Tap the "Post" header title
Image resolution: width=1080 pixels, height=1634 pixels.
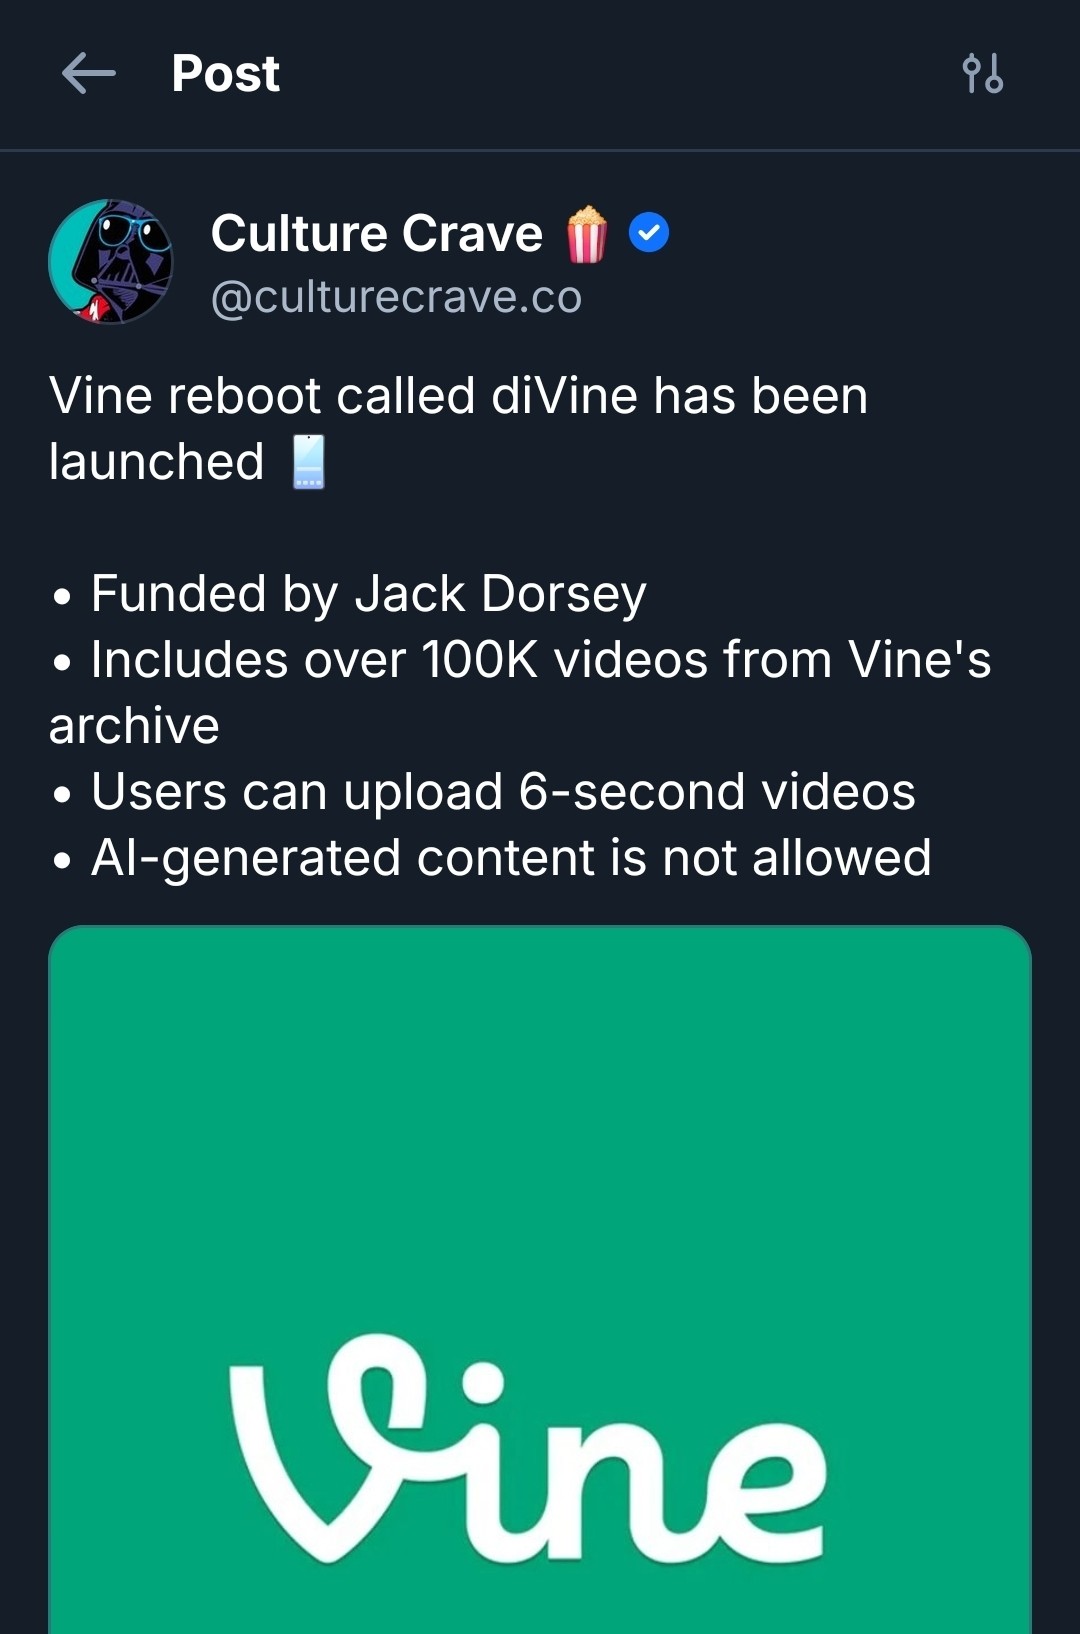click(x=226, y=74)
